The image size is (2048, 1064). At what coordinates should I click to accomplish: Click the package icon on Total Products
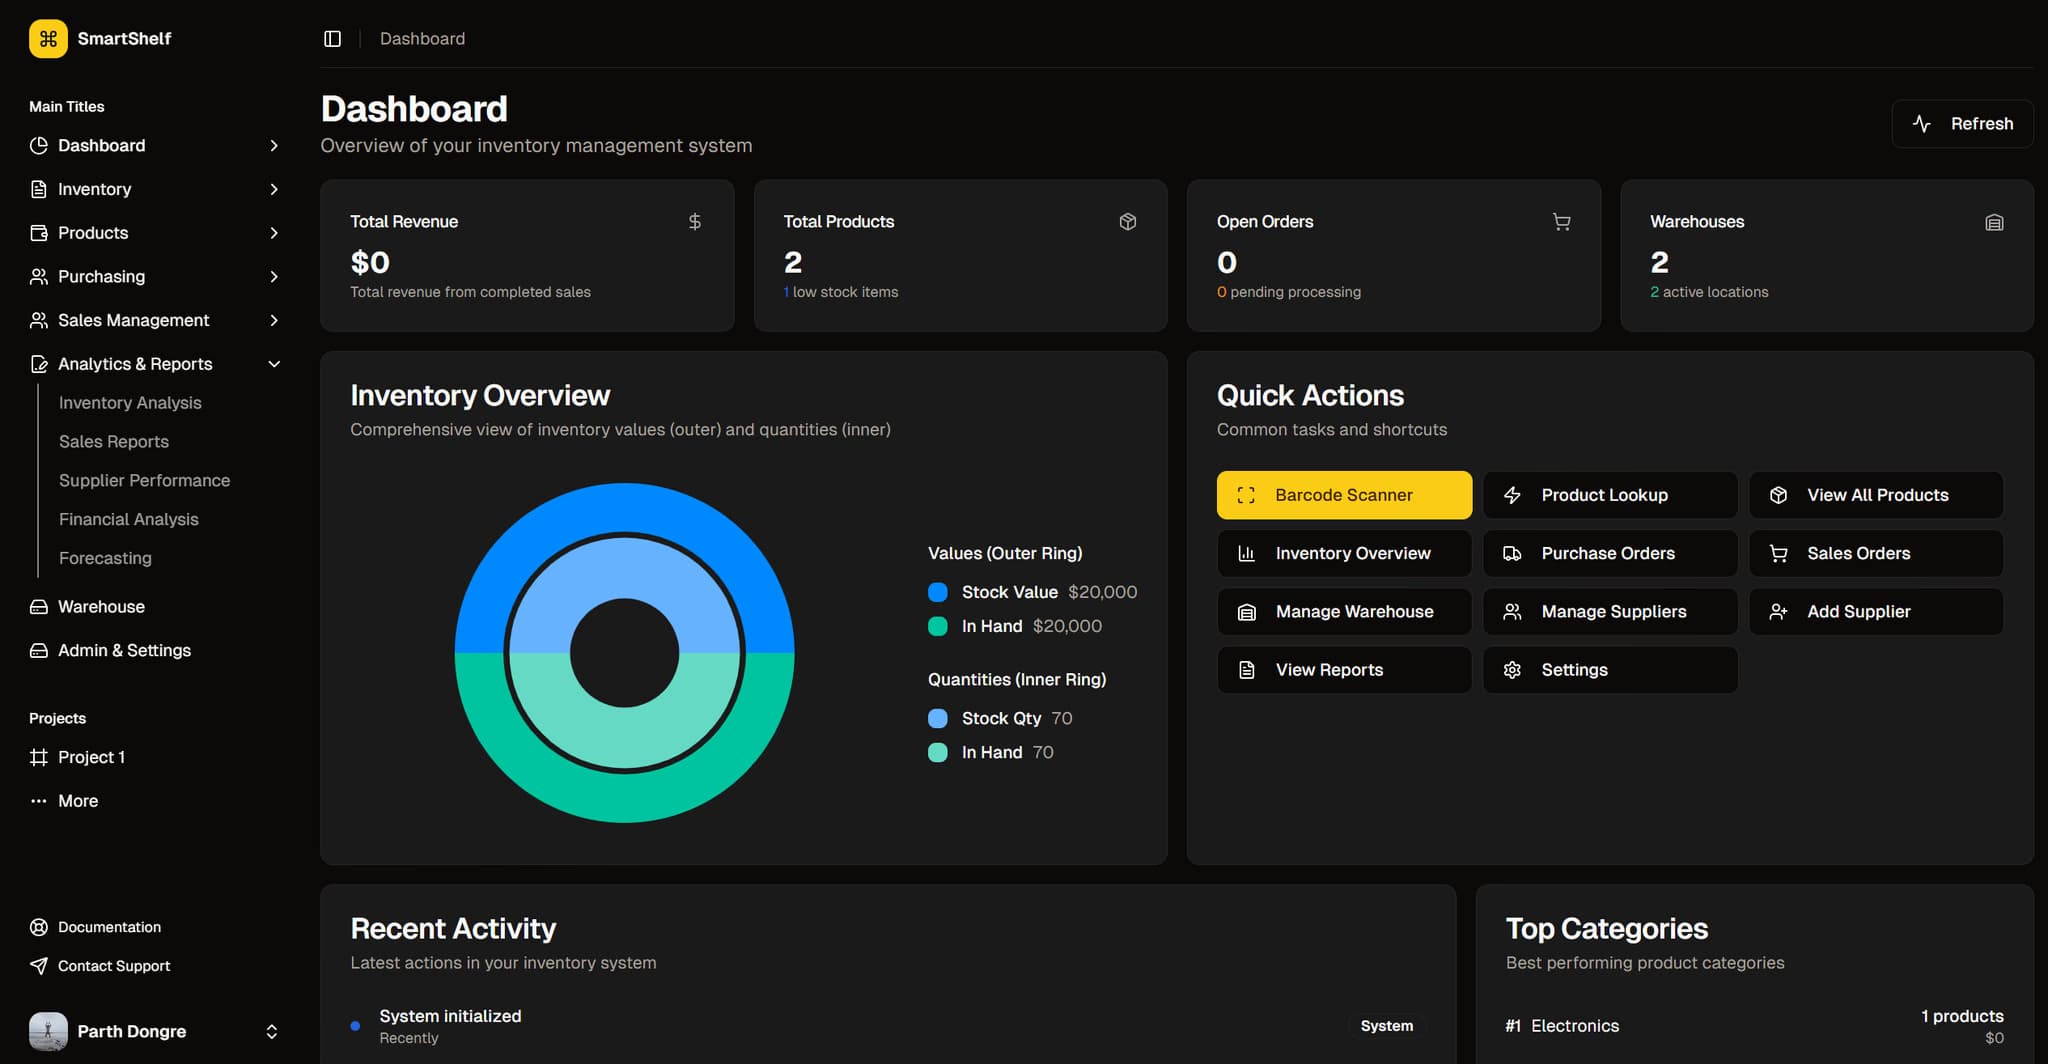[1127, 222]
